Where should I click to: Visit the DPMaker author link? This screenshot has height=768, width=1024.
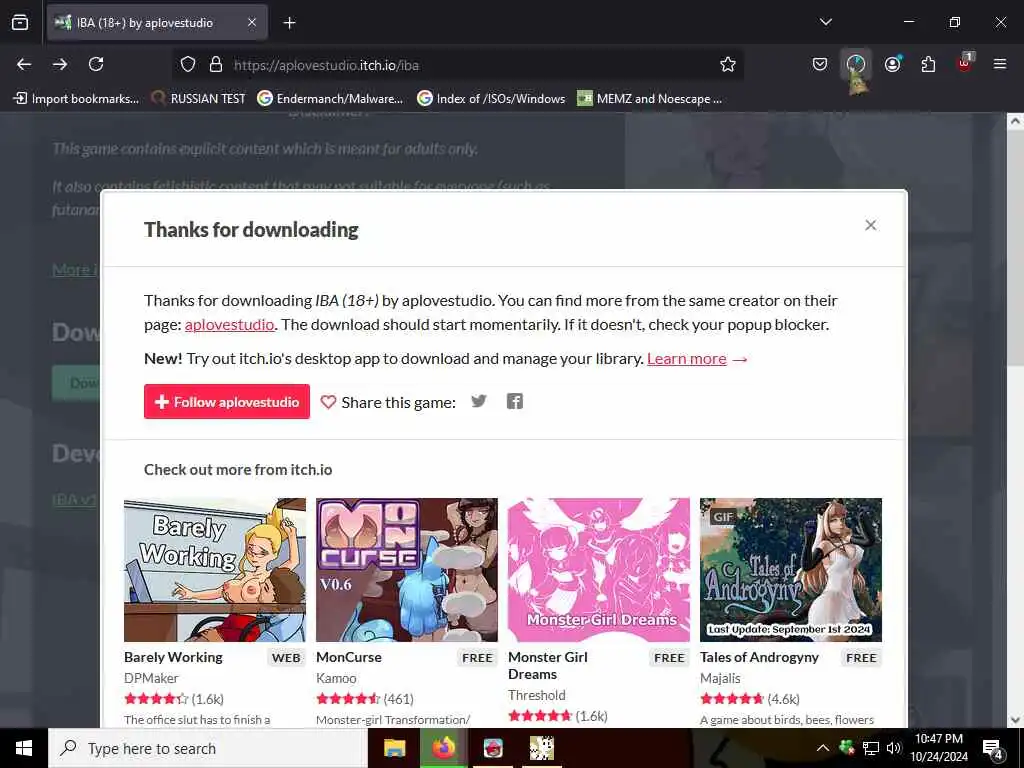pyautogui.click(x=151, y=678)
